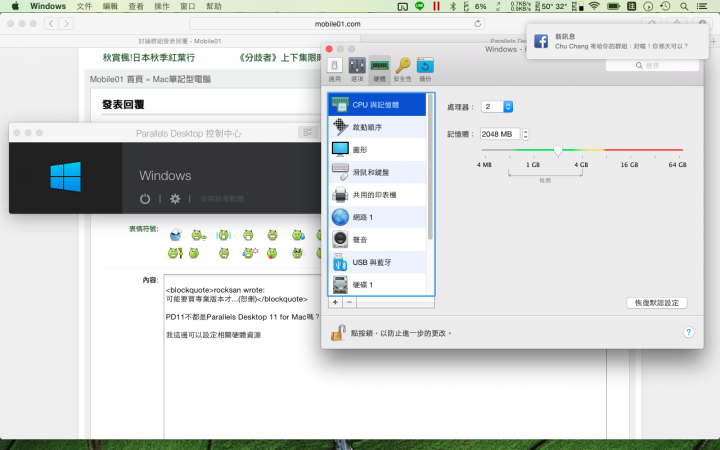
Task: Open the 查看 menu
Action: coord(136,6)
